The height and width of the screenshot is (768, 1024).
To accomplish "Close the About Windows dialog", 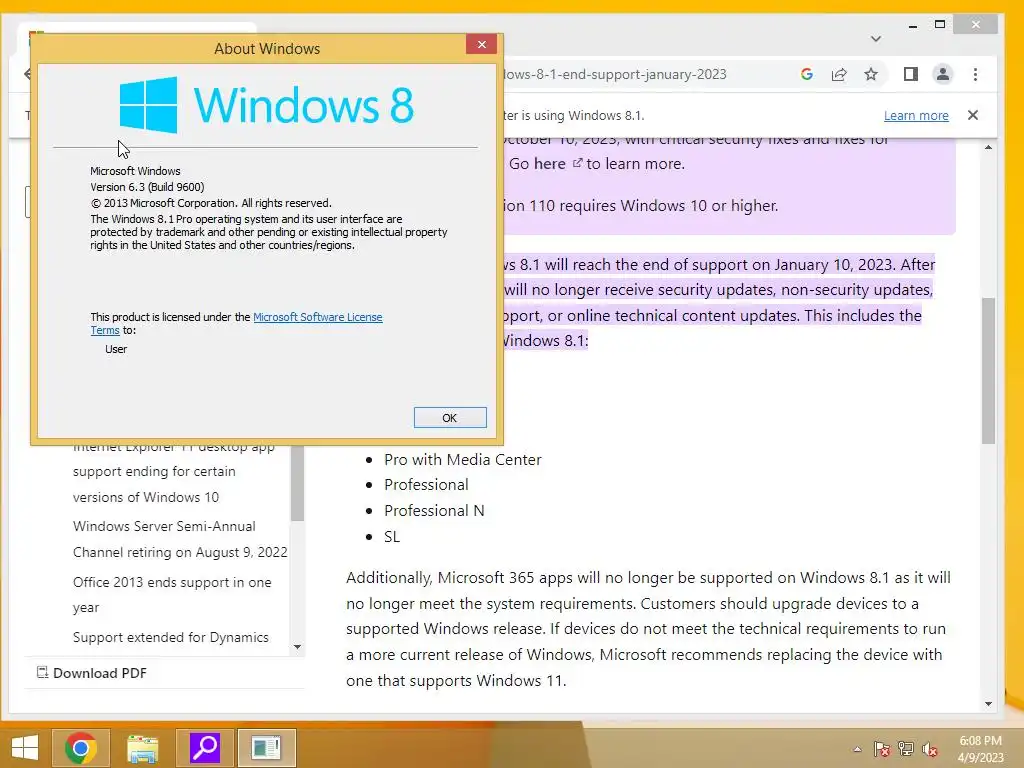I will click(x=481, y=44).
